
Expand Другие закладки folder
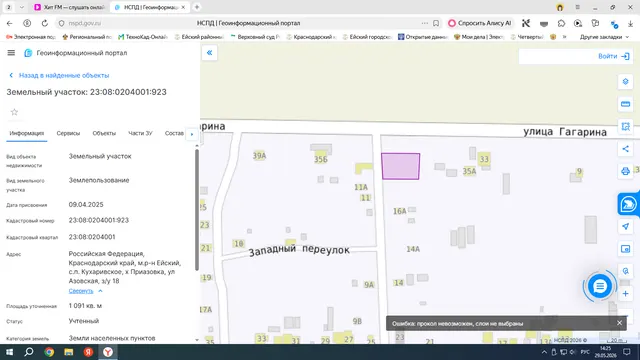coord(604,37)
